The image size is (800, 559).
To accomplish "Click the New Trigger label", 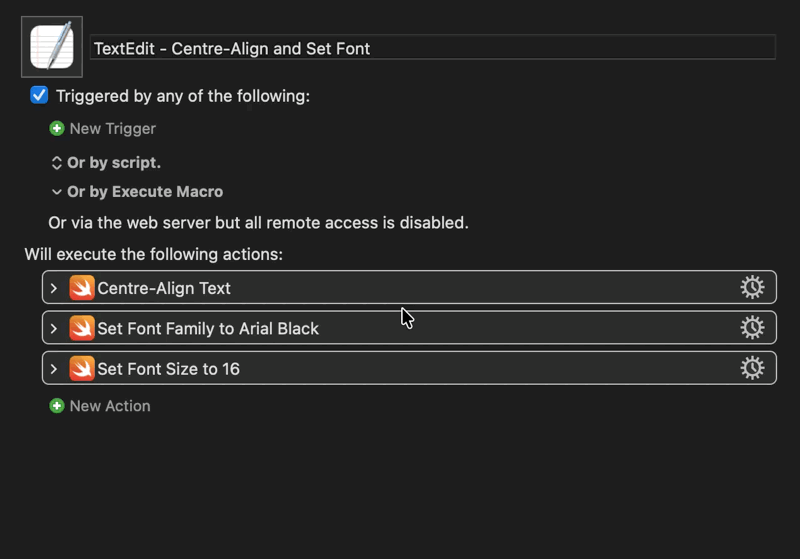I will [112, 129].
